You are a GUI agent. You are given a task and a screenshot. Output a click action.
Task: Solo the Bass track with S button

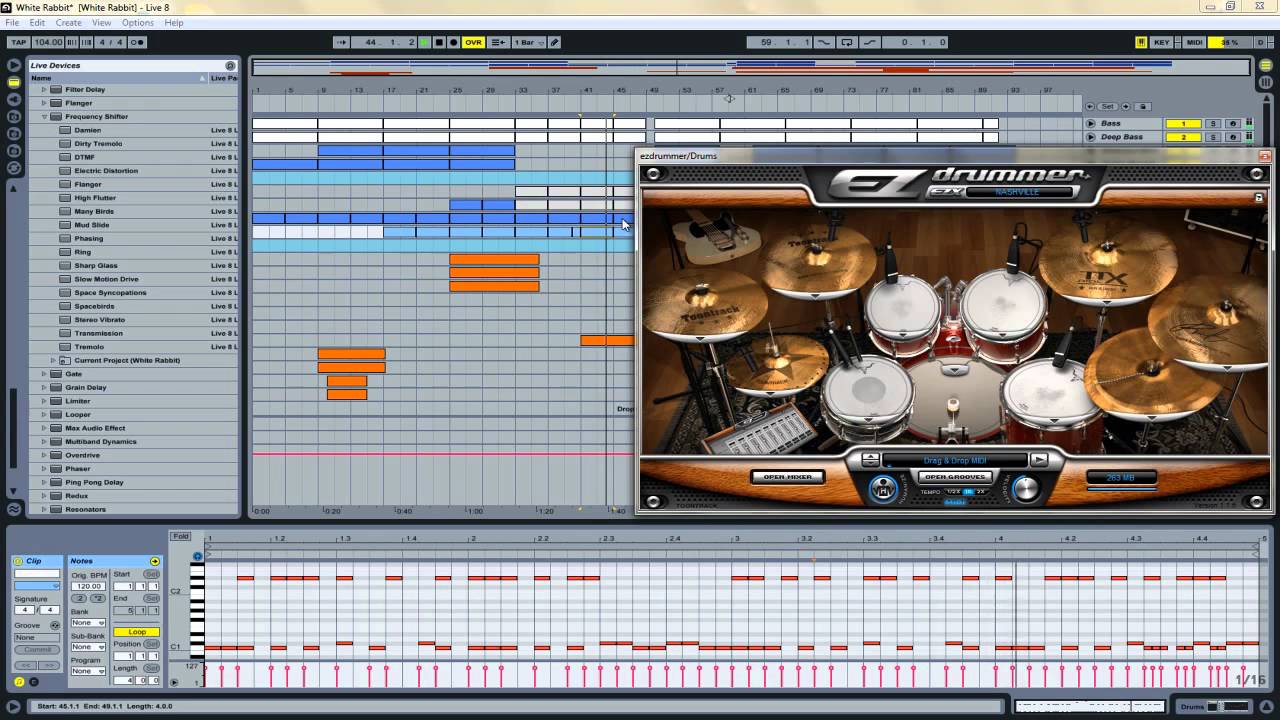1213,123
